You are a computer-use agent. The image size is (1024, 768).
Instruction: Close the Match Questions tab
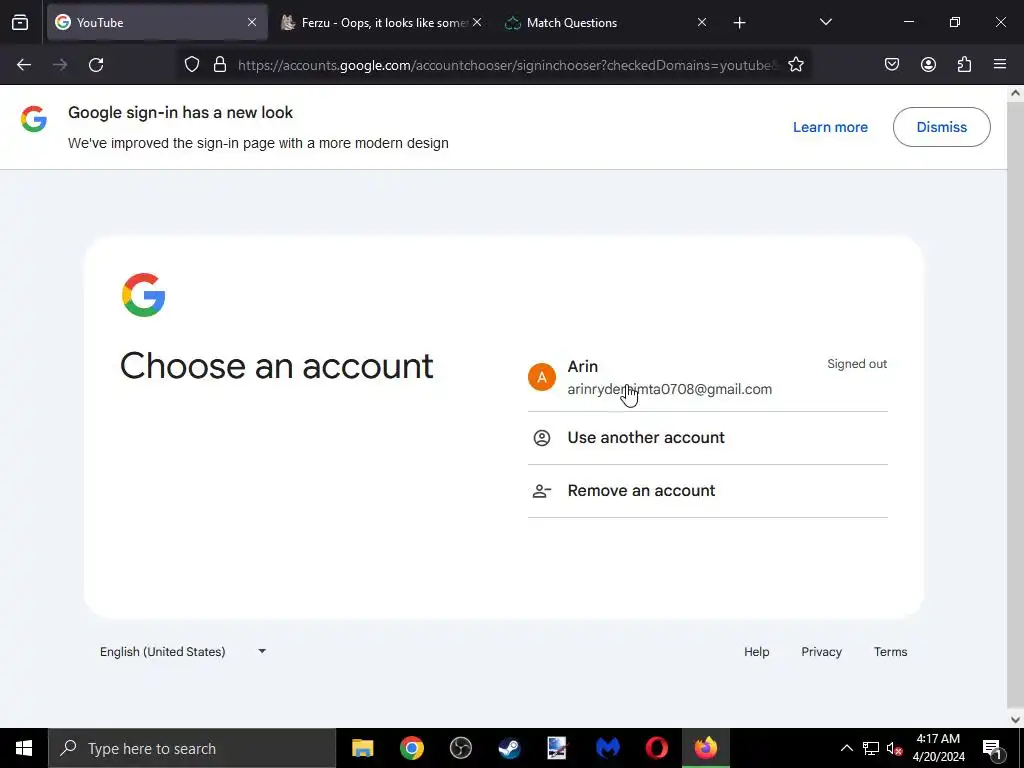702,23
